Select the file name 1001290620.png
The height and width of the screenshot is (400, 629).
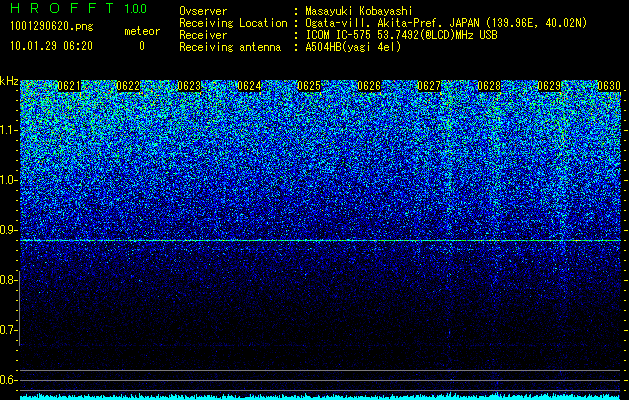(x=51, y=27)
